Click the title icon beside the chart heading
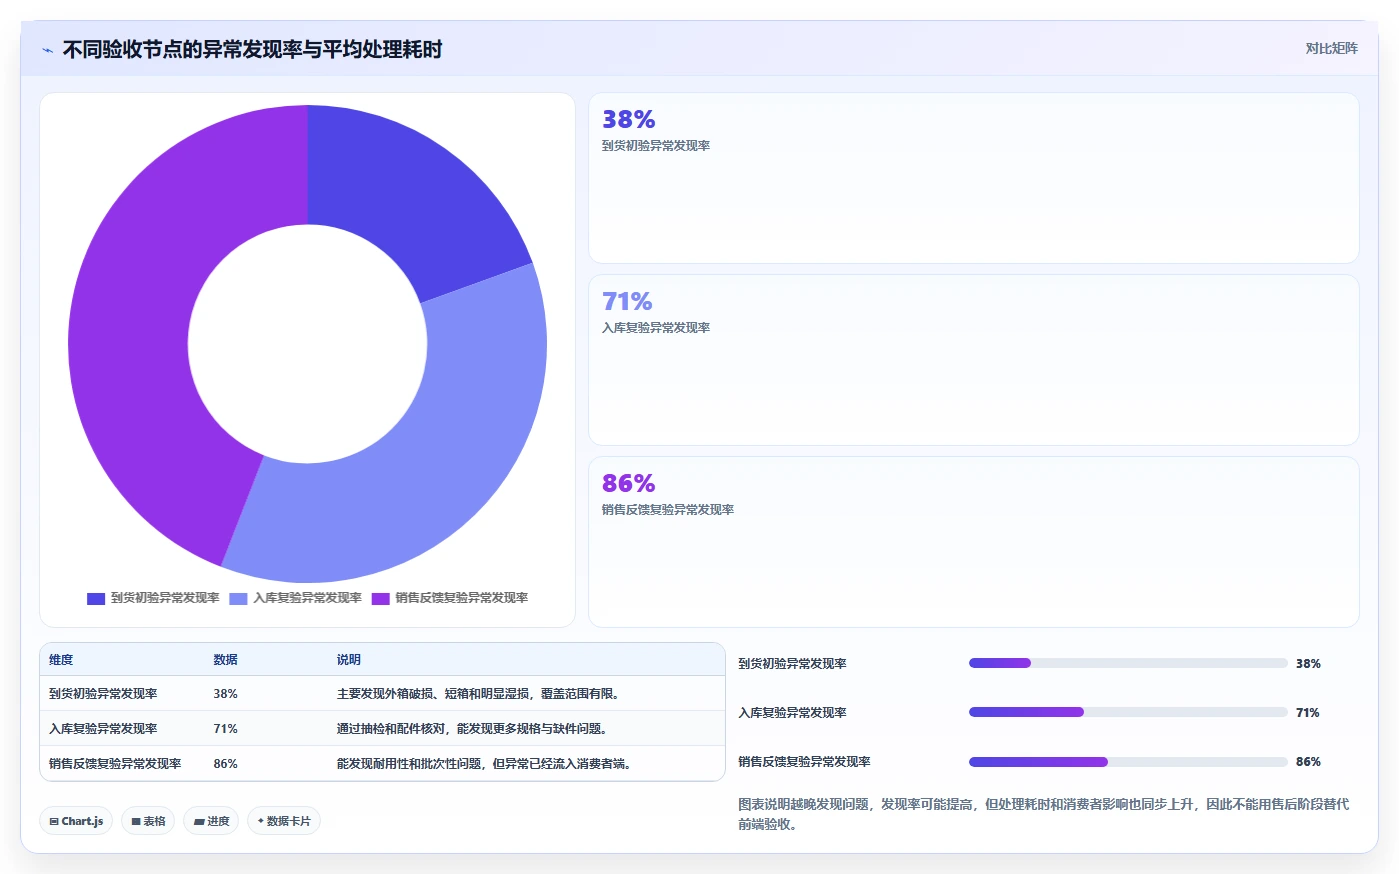The image size is (1399, 874). tap(47, 50)
